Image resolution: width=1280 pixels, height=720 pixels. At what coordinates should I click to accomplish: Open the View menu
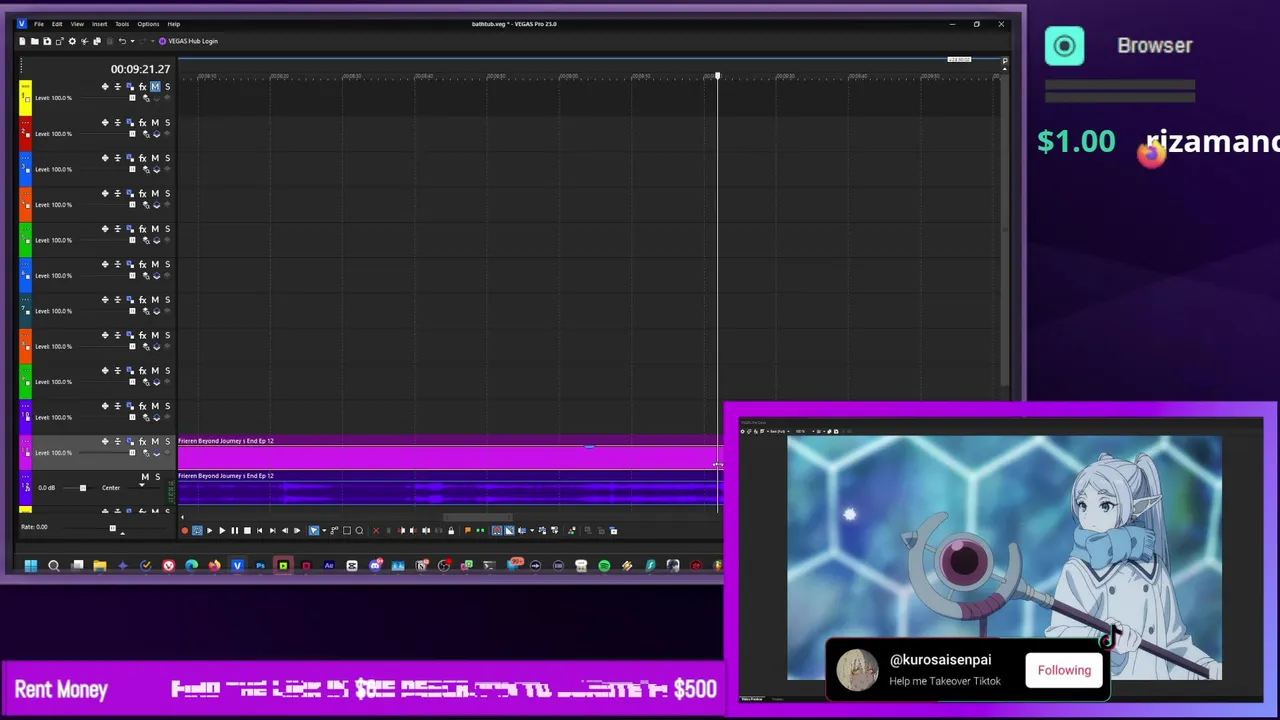[x=77, y=24]
